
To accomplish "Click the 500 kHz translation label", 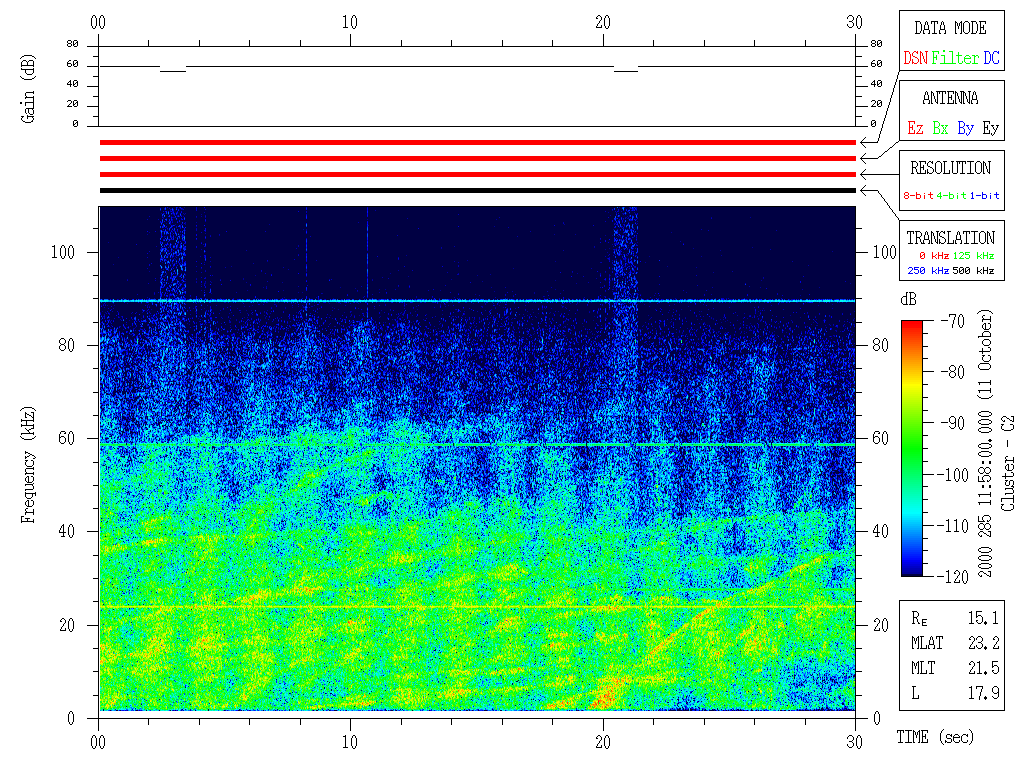I will coord(973,270).
